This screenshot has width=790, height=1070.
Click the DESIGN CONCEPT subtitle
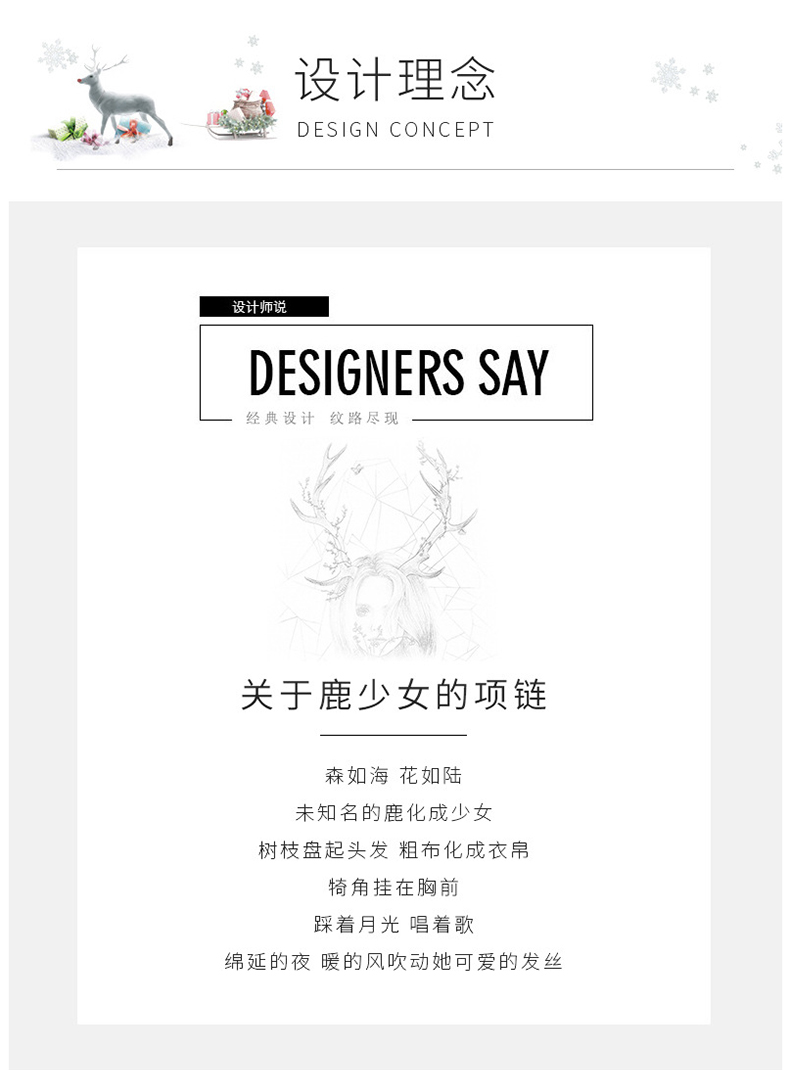point(395,129)
